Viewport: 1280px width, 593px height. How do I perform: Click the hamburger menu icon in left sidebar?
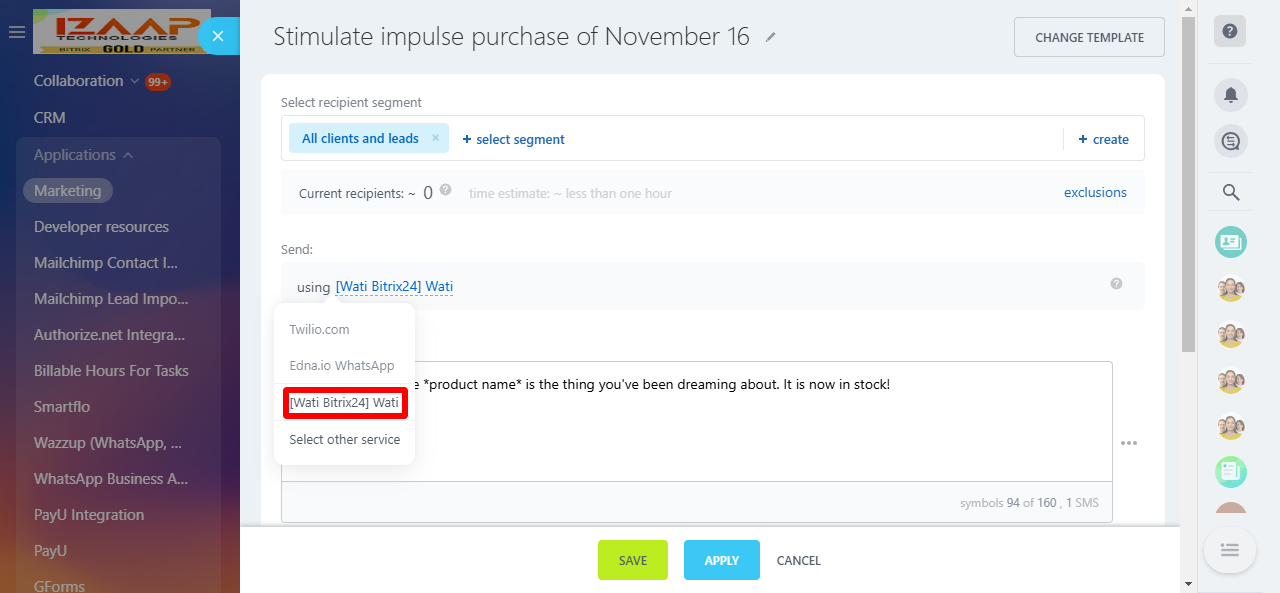[16, 33]
